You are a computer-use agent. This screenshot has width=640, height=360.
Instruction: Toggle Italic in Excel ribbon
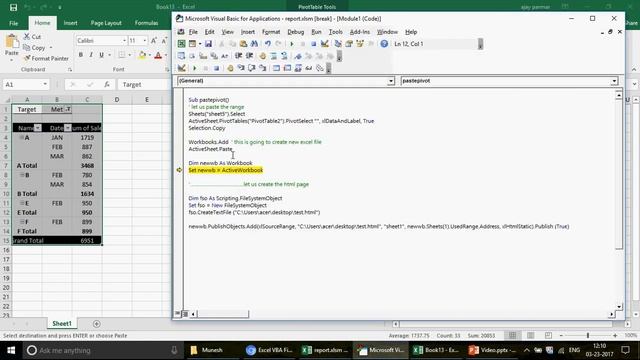pyautogui.click(x=91, y=55)
